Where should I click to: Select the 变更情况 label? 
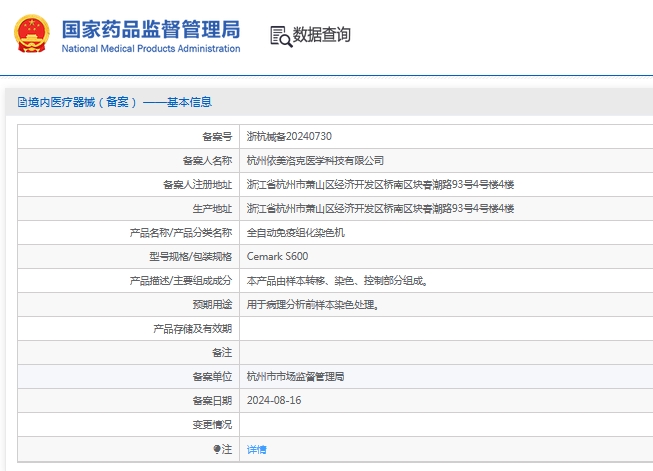[212, 425]
